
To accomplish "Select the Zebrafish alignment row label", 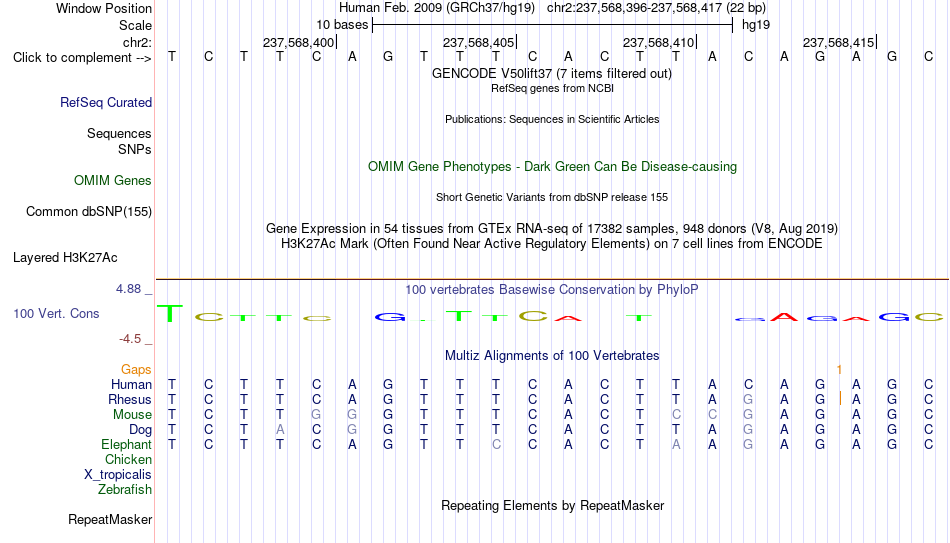I will pyautogui.click(x=125, y=490).
